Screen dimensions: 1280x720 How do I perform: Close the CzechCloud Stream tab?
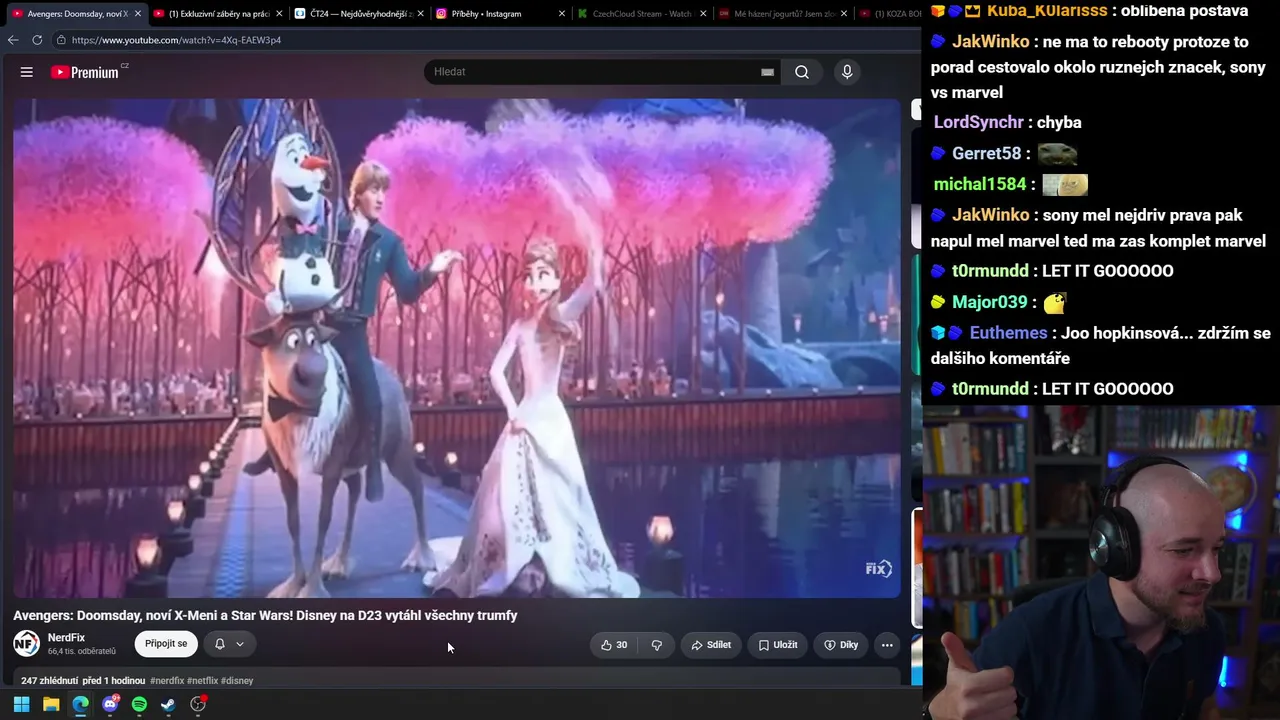[x=703, y=14]
